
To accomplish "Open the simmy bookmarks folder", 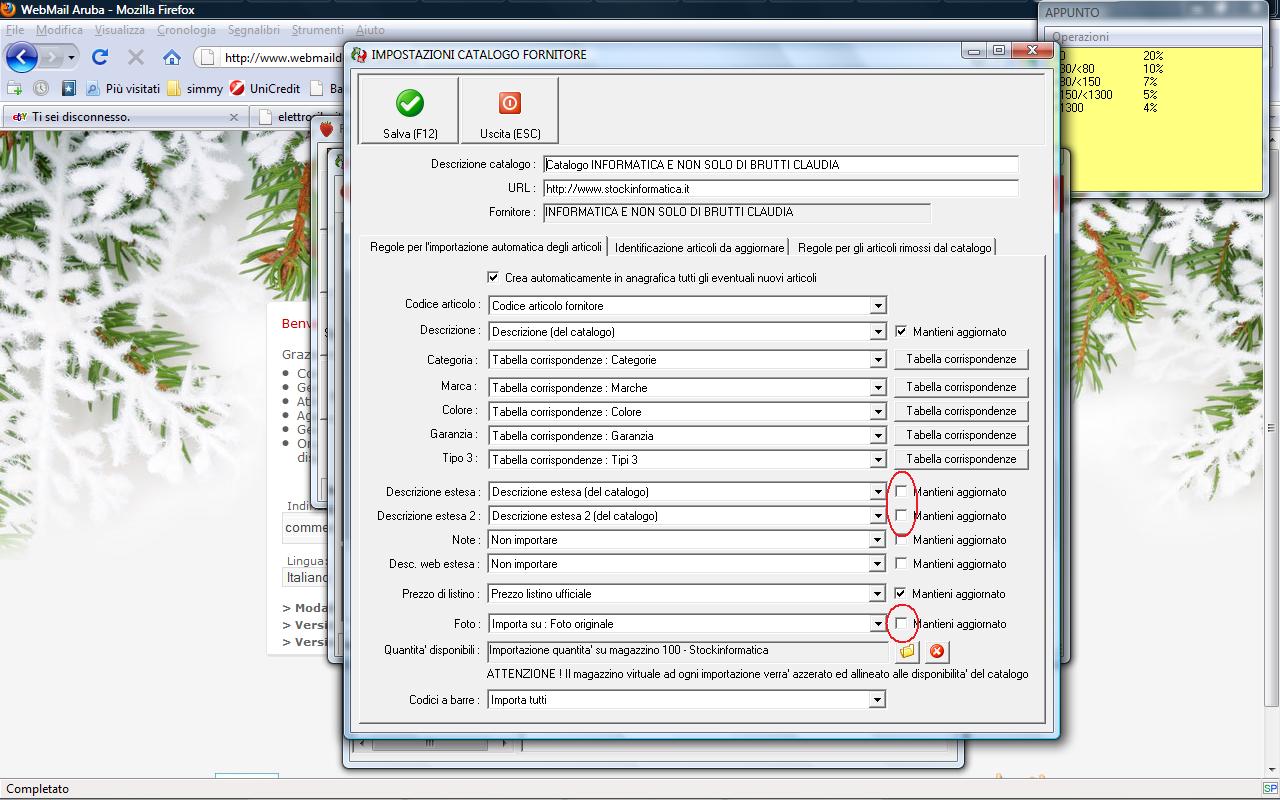I will point(195,88).
